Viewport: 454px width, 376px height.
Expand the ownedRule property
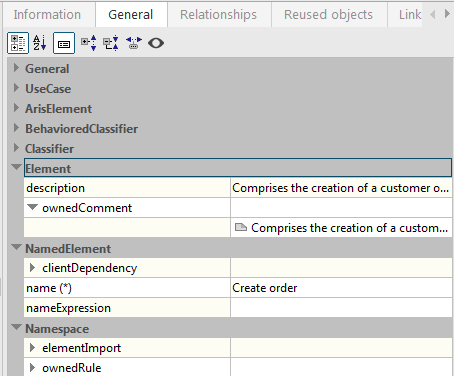click(32, 368)
